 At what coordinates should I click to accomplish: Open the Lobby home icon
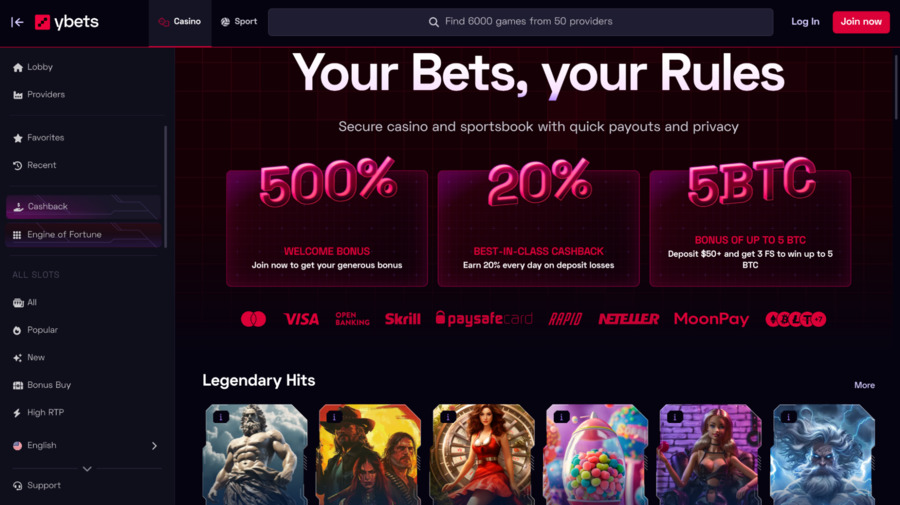[18, 67]
